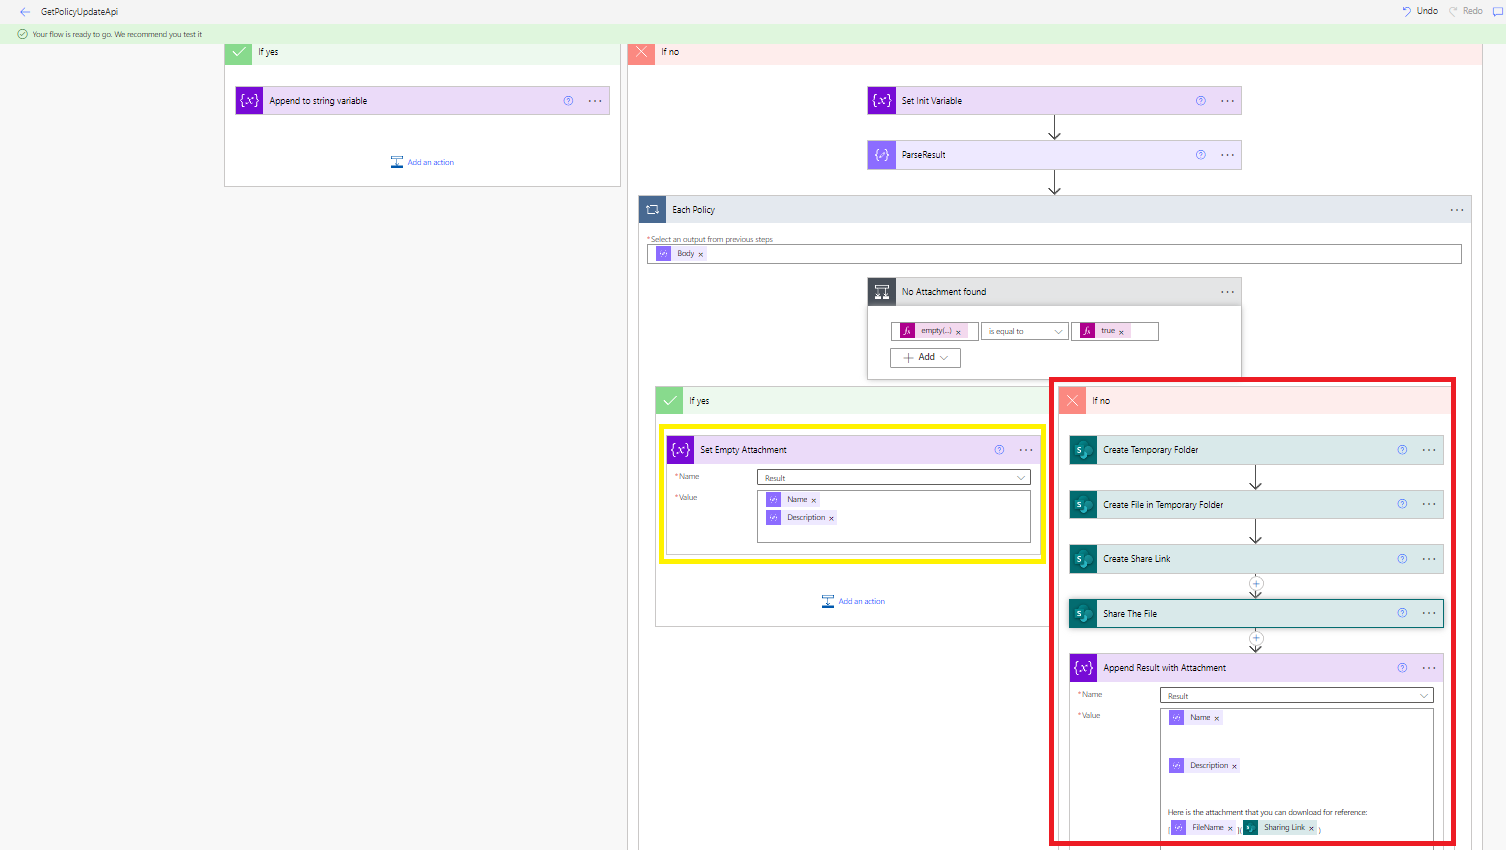This screenshot has width=1506, height=850.
Task: Open the Name dropdown in Append Result with Attachment
Action: [1297, 696]
